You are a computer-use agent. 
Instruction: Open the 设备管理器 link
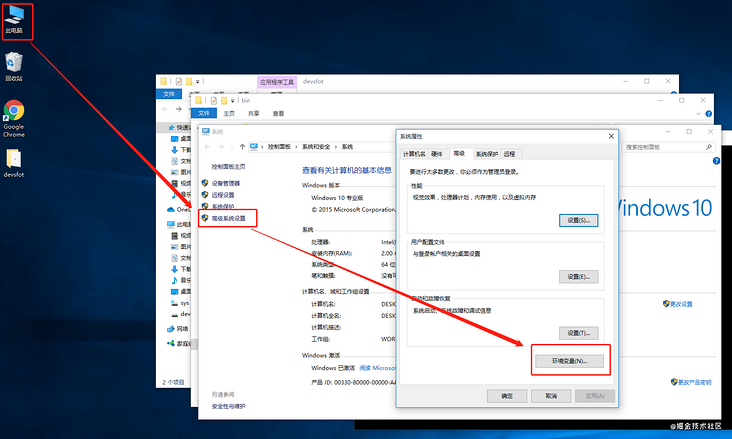point(226,183)
